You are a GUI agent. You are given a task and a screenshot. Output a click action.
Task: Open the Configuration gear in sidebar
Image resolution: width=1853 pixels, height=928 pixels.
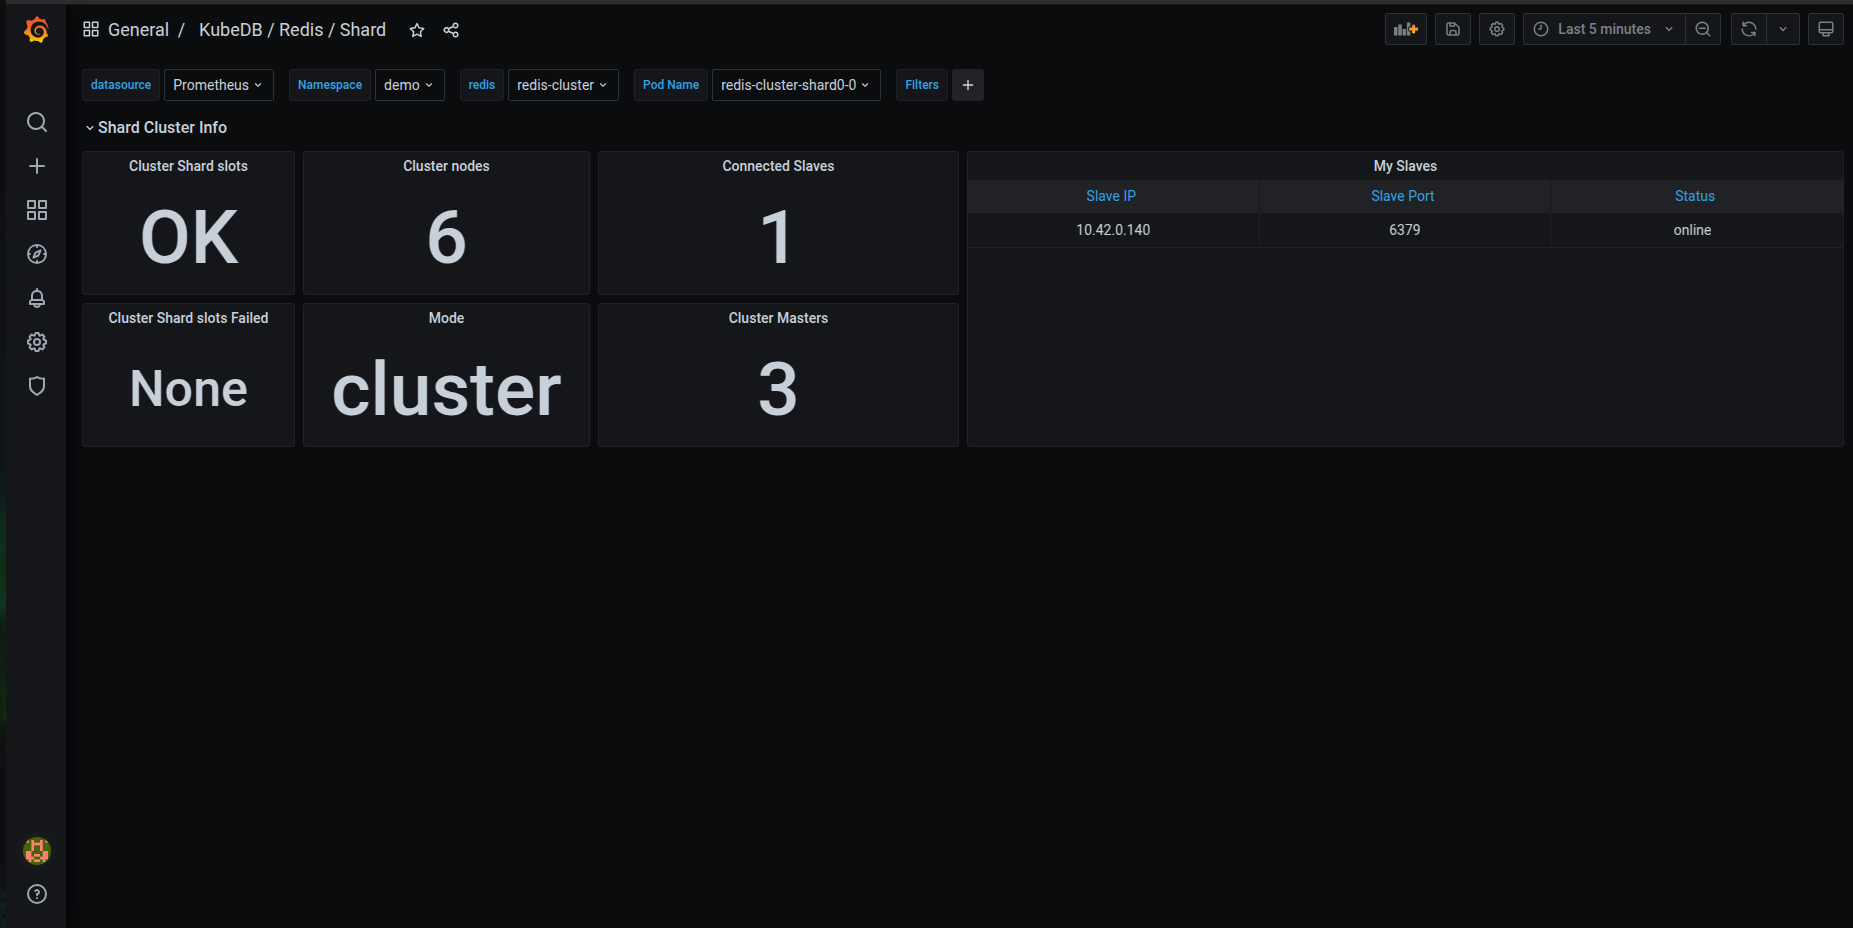coord(37,342)
